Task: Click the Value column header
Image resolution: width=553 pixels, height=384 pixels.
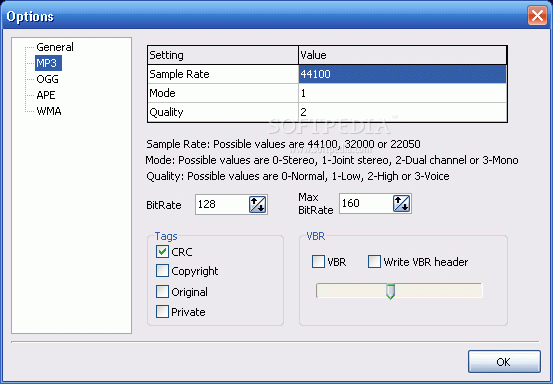Action: click(x=402, y=55)
